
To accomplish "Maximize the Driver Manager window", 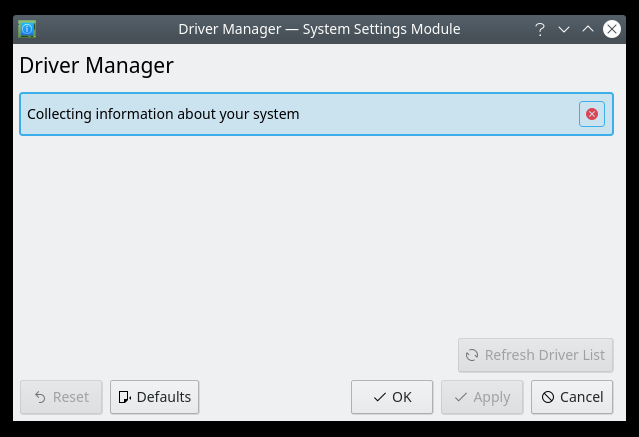I will coord(588,29).
